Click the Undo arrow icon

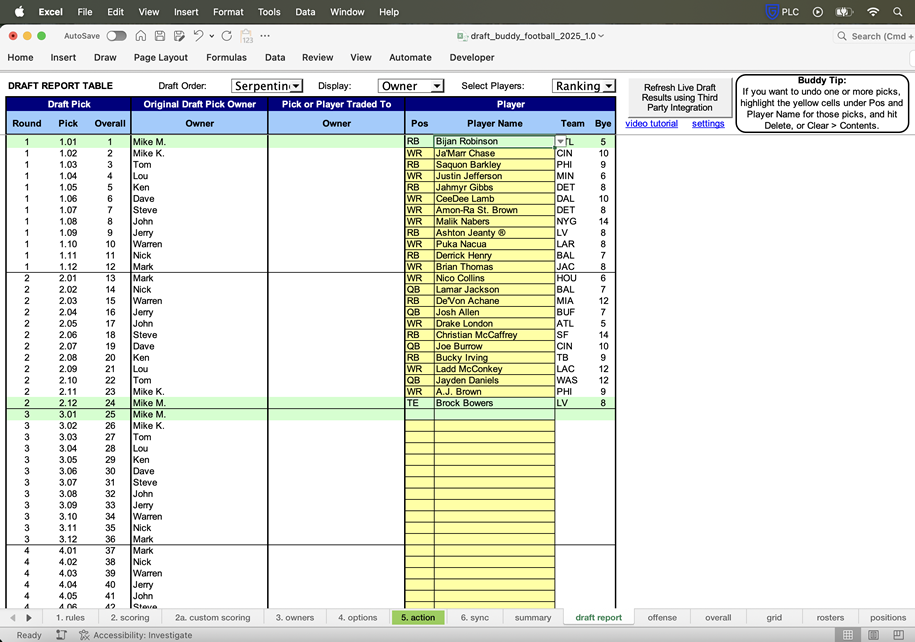click(x=198, y=36)
